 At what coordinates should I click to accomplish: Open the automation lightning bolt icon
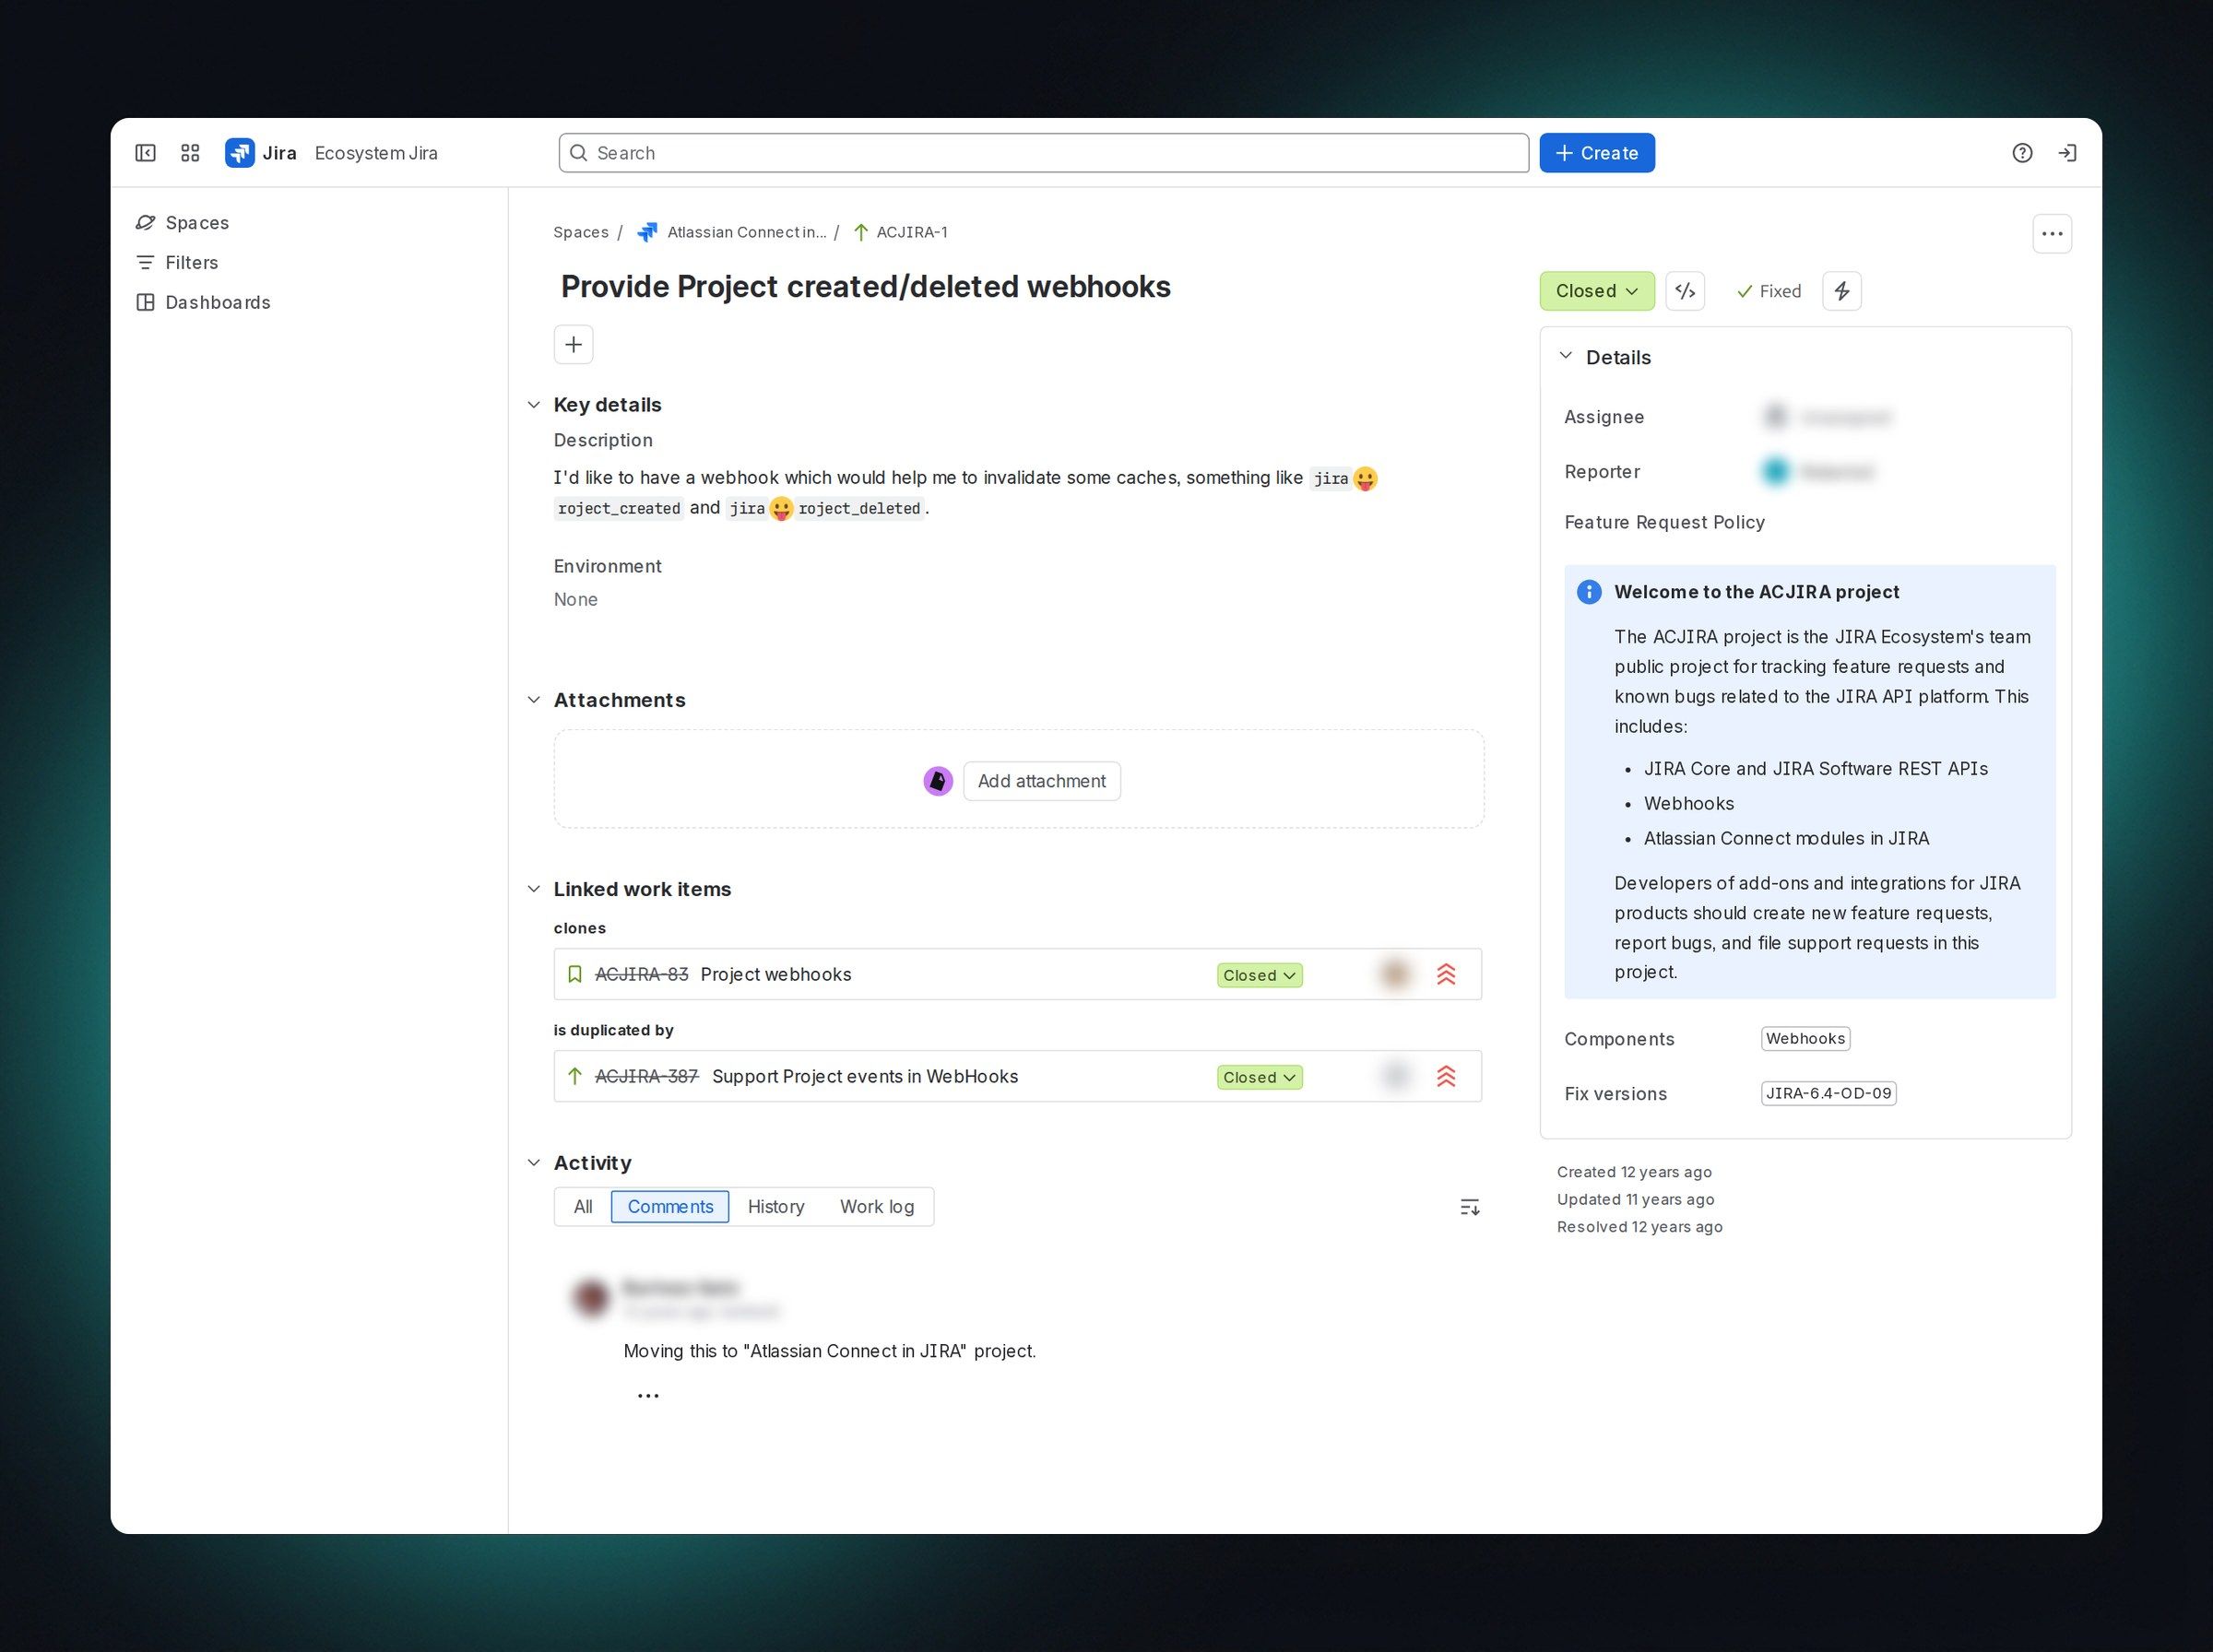tap(1842, 291)
